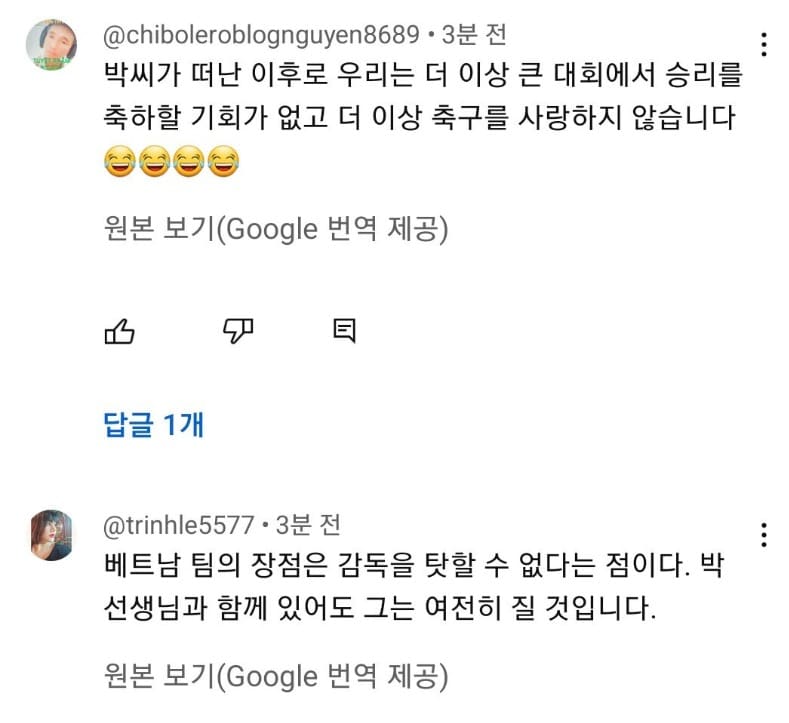This screenshot has height=723, width=789.
Task: Click the first comment's '3분 전' timestamp
Action: (x=474, y=35)
